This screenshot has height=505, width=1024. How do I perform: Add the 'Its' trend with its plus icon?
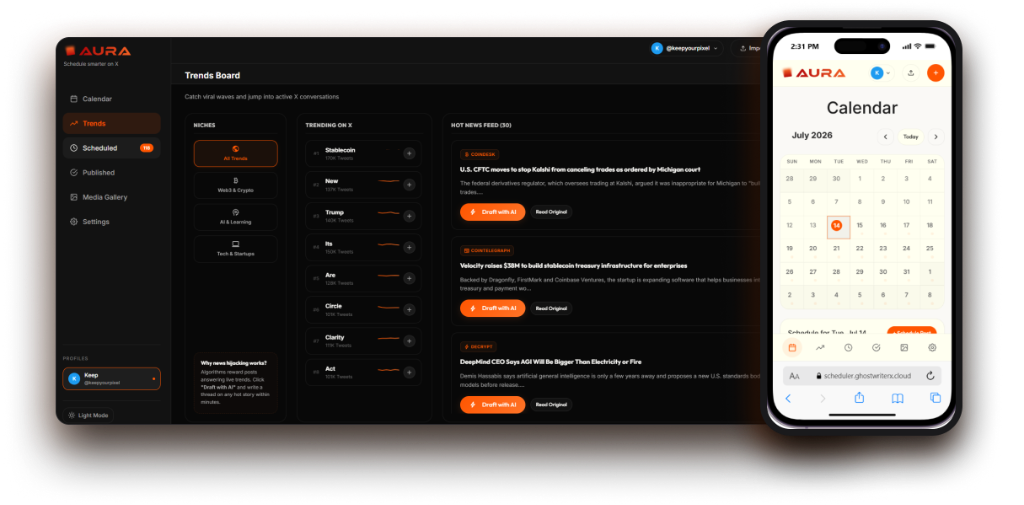point(409,248)
